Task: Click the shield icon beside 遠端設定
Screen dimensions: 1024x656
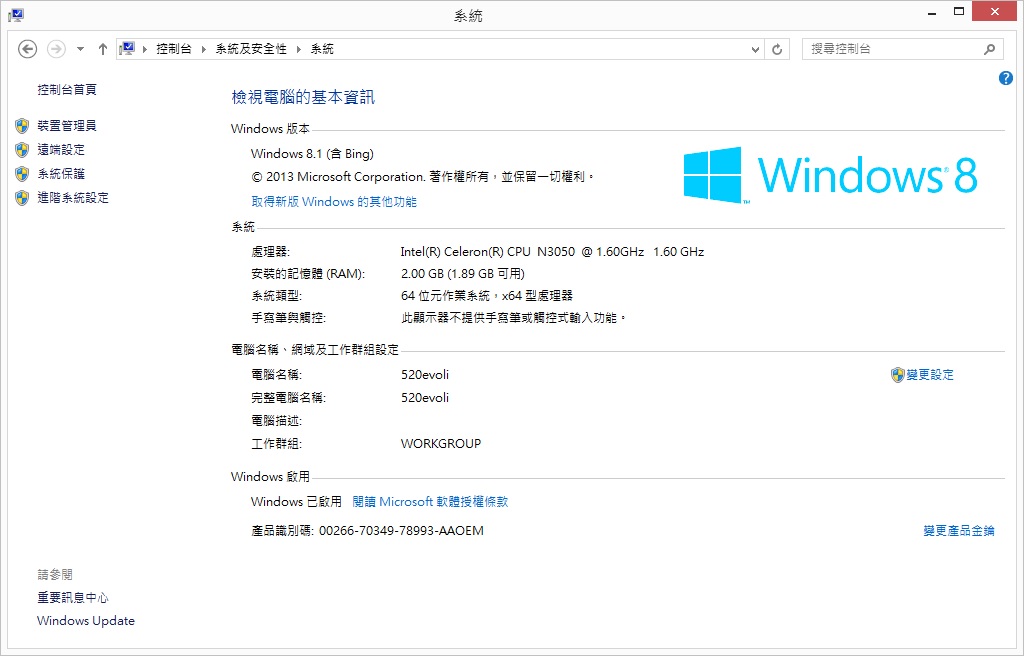Action: [x=22, y=150]
